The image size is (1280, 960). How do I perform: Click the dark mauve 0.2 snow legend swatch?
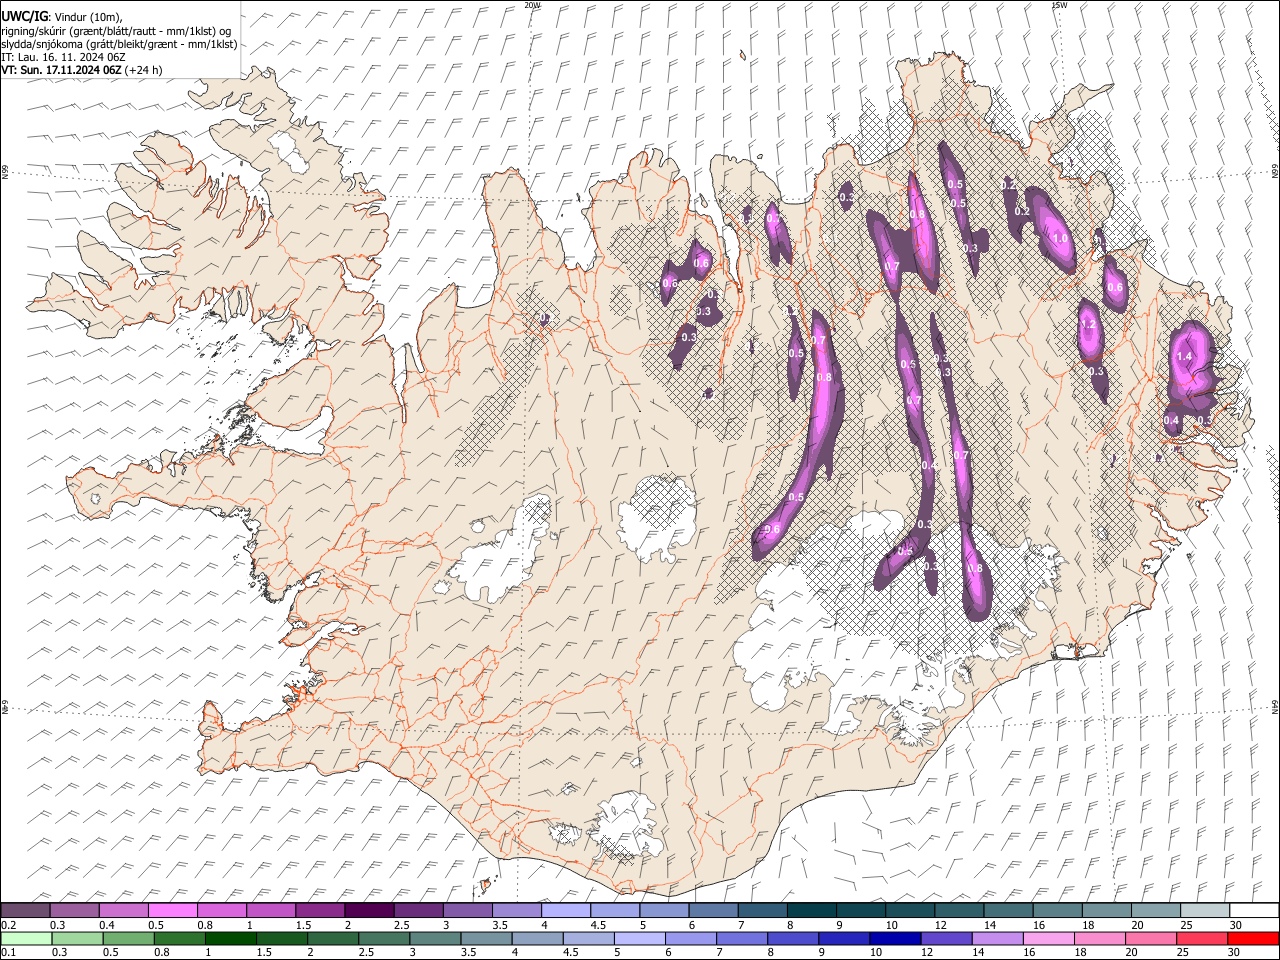(25, 910)
